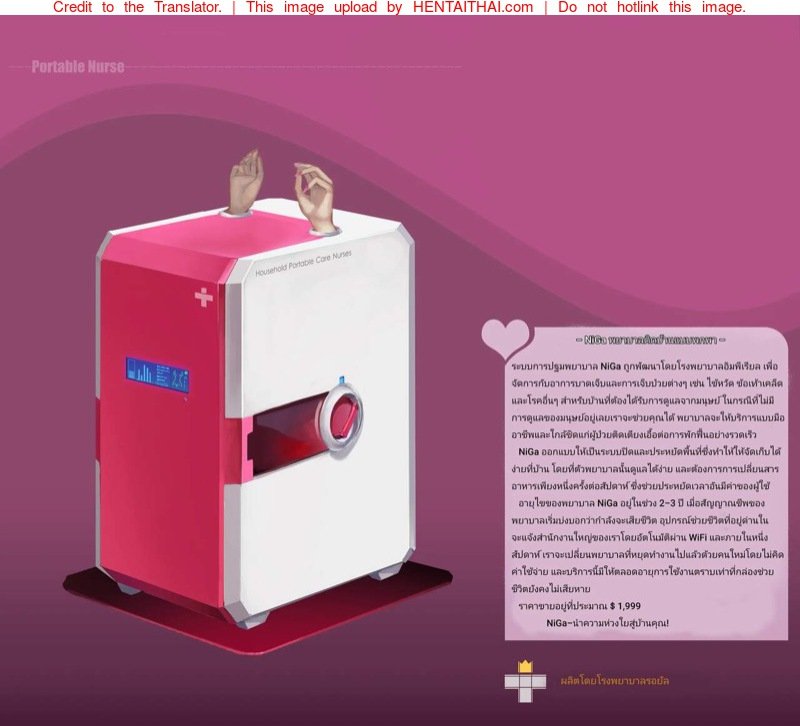The width and height of the screenshot is (800, 726).
Task: Click the crowned cross hospital logo
Action: tap(525, 680)
